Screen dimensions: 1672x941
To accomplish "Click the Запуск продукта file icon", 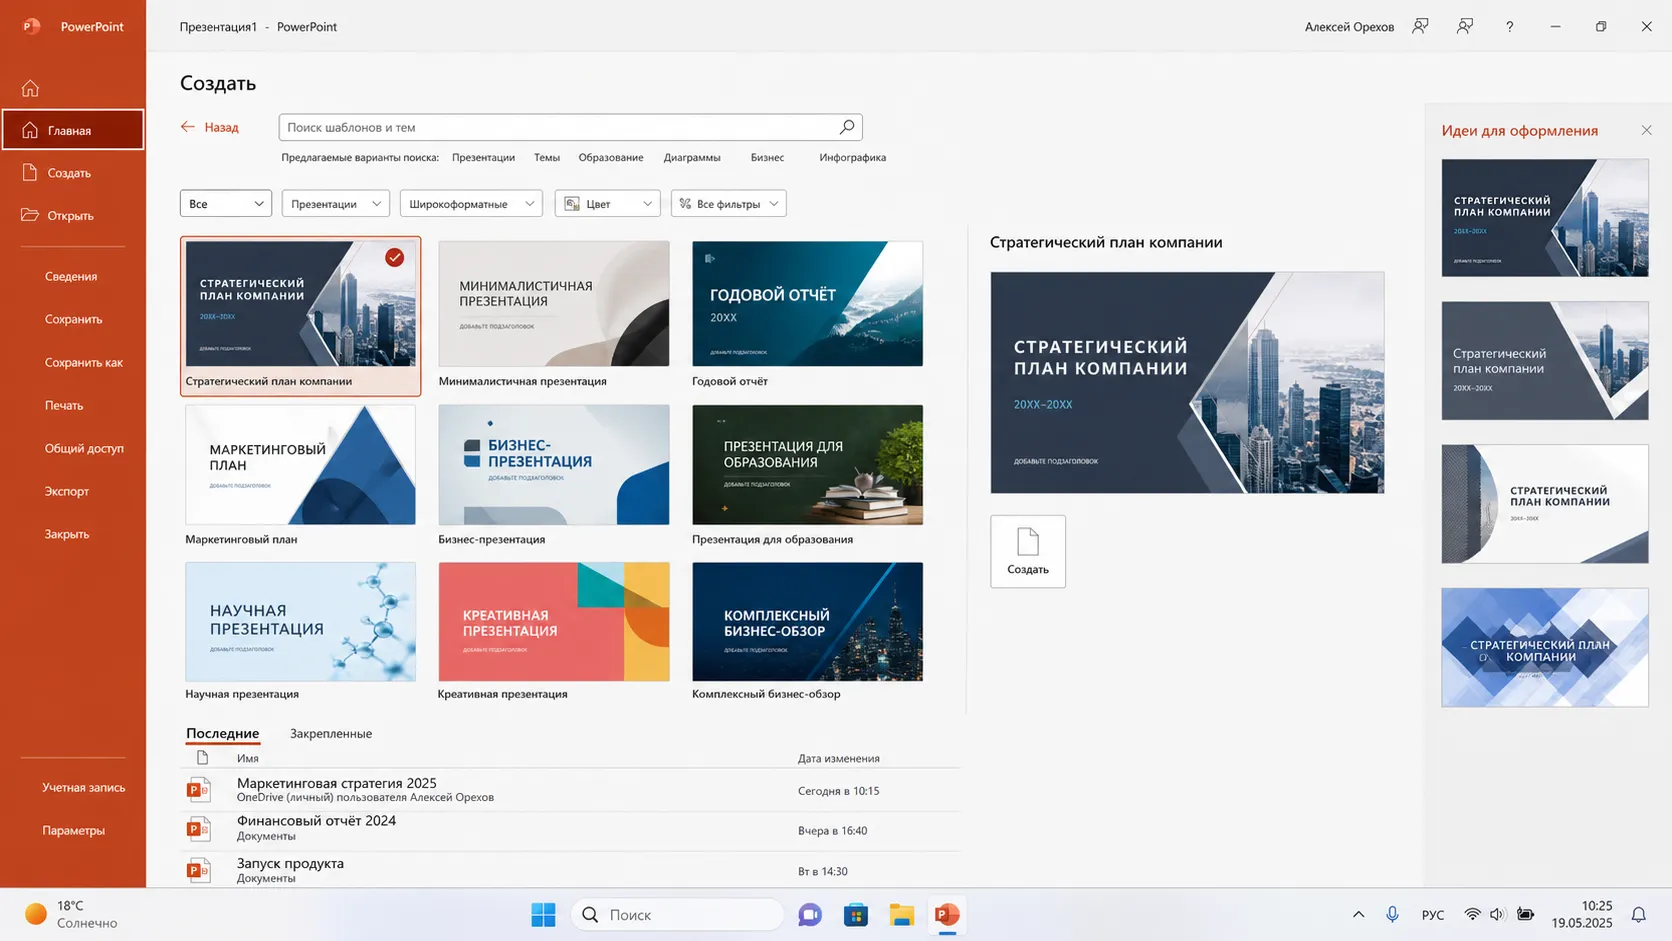I will coord(199,870).
